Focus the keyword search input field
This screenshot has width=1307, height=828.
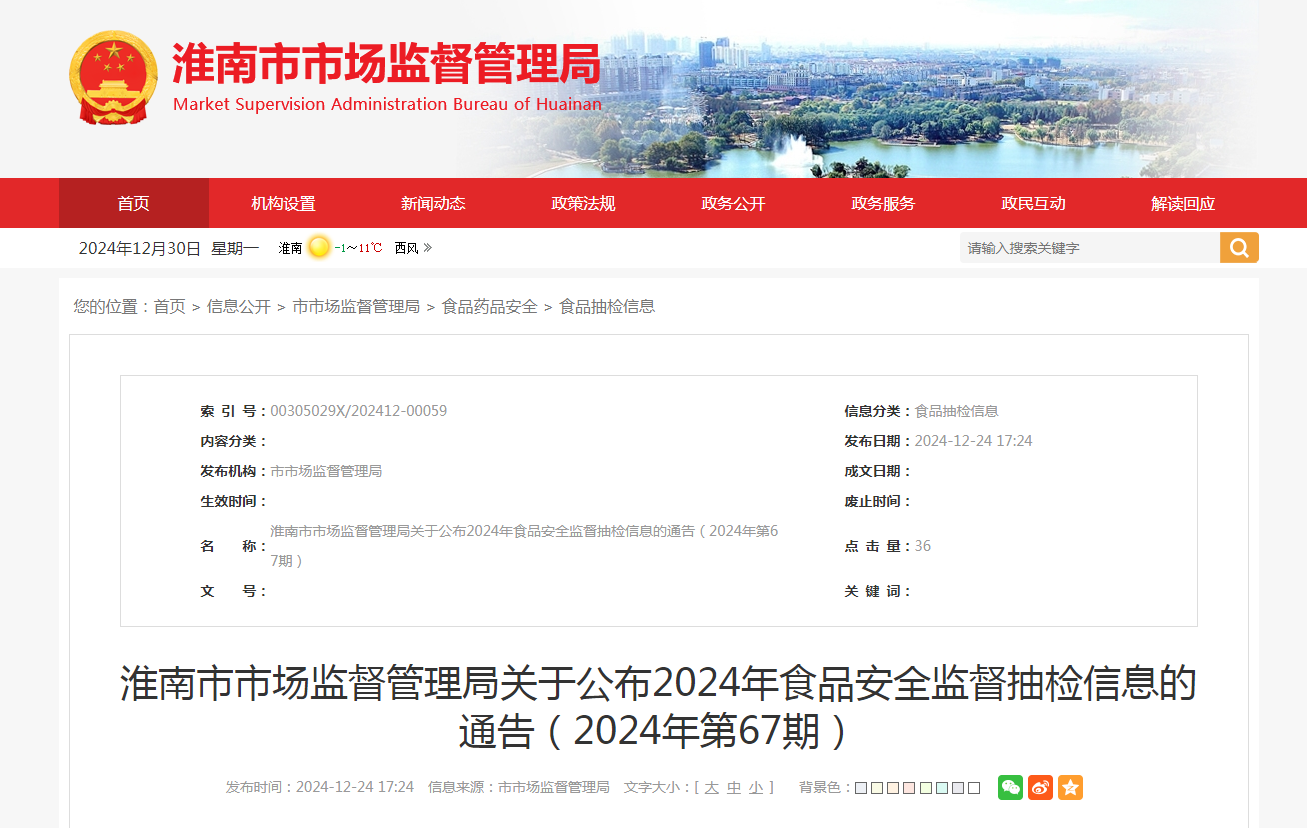pyautogui.click(x=1090, y=248)
